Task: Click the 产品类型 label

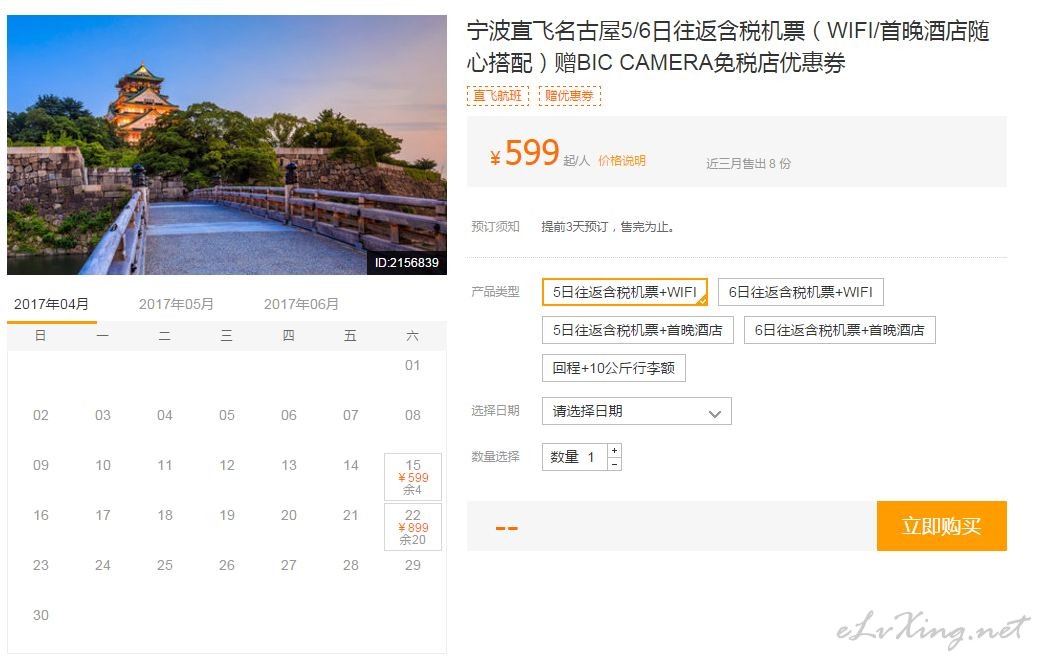Action: [x=495, y=291]
